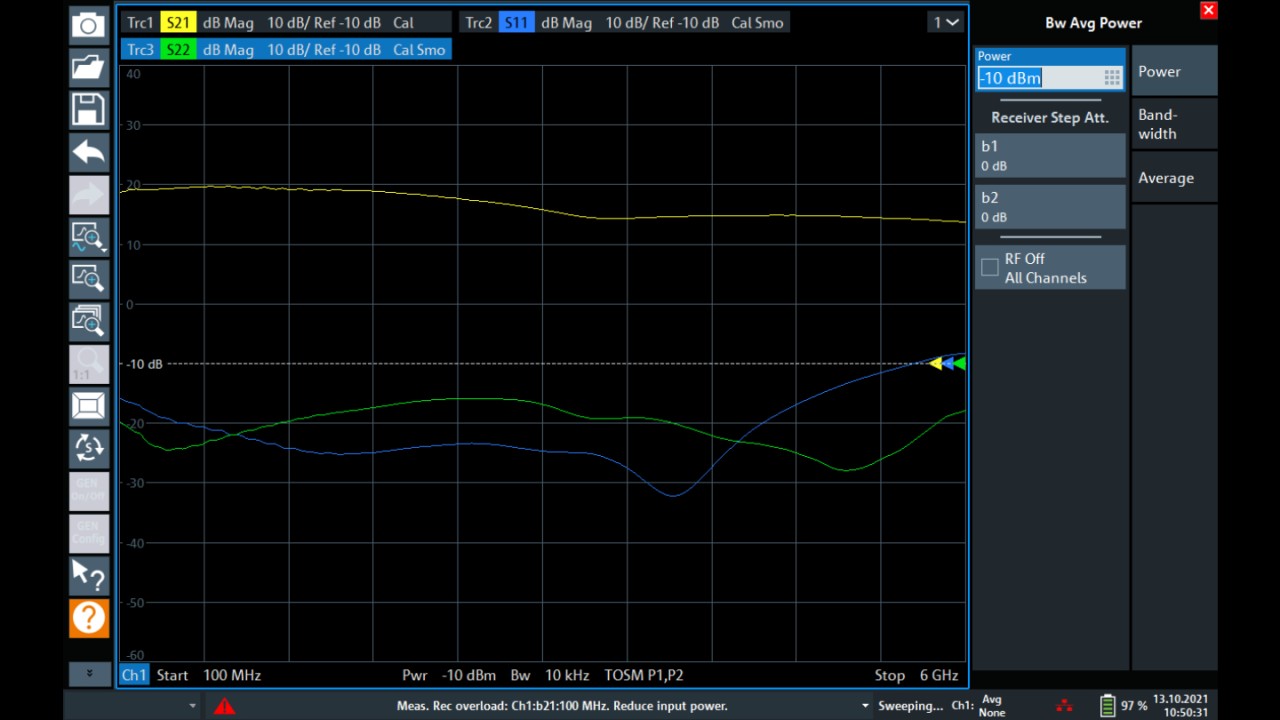
Task: Switch to the Power tab
Action: (x=1174, y=71)
